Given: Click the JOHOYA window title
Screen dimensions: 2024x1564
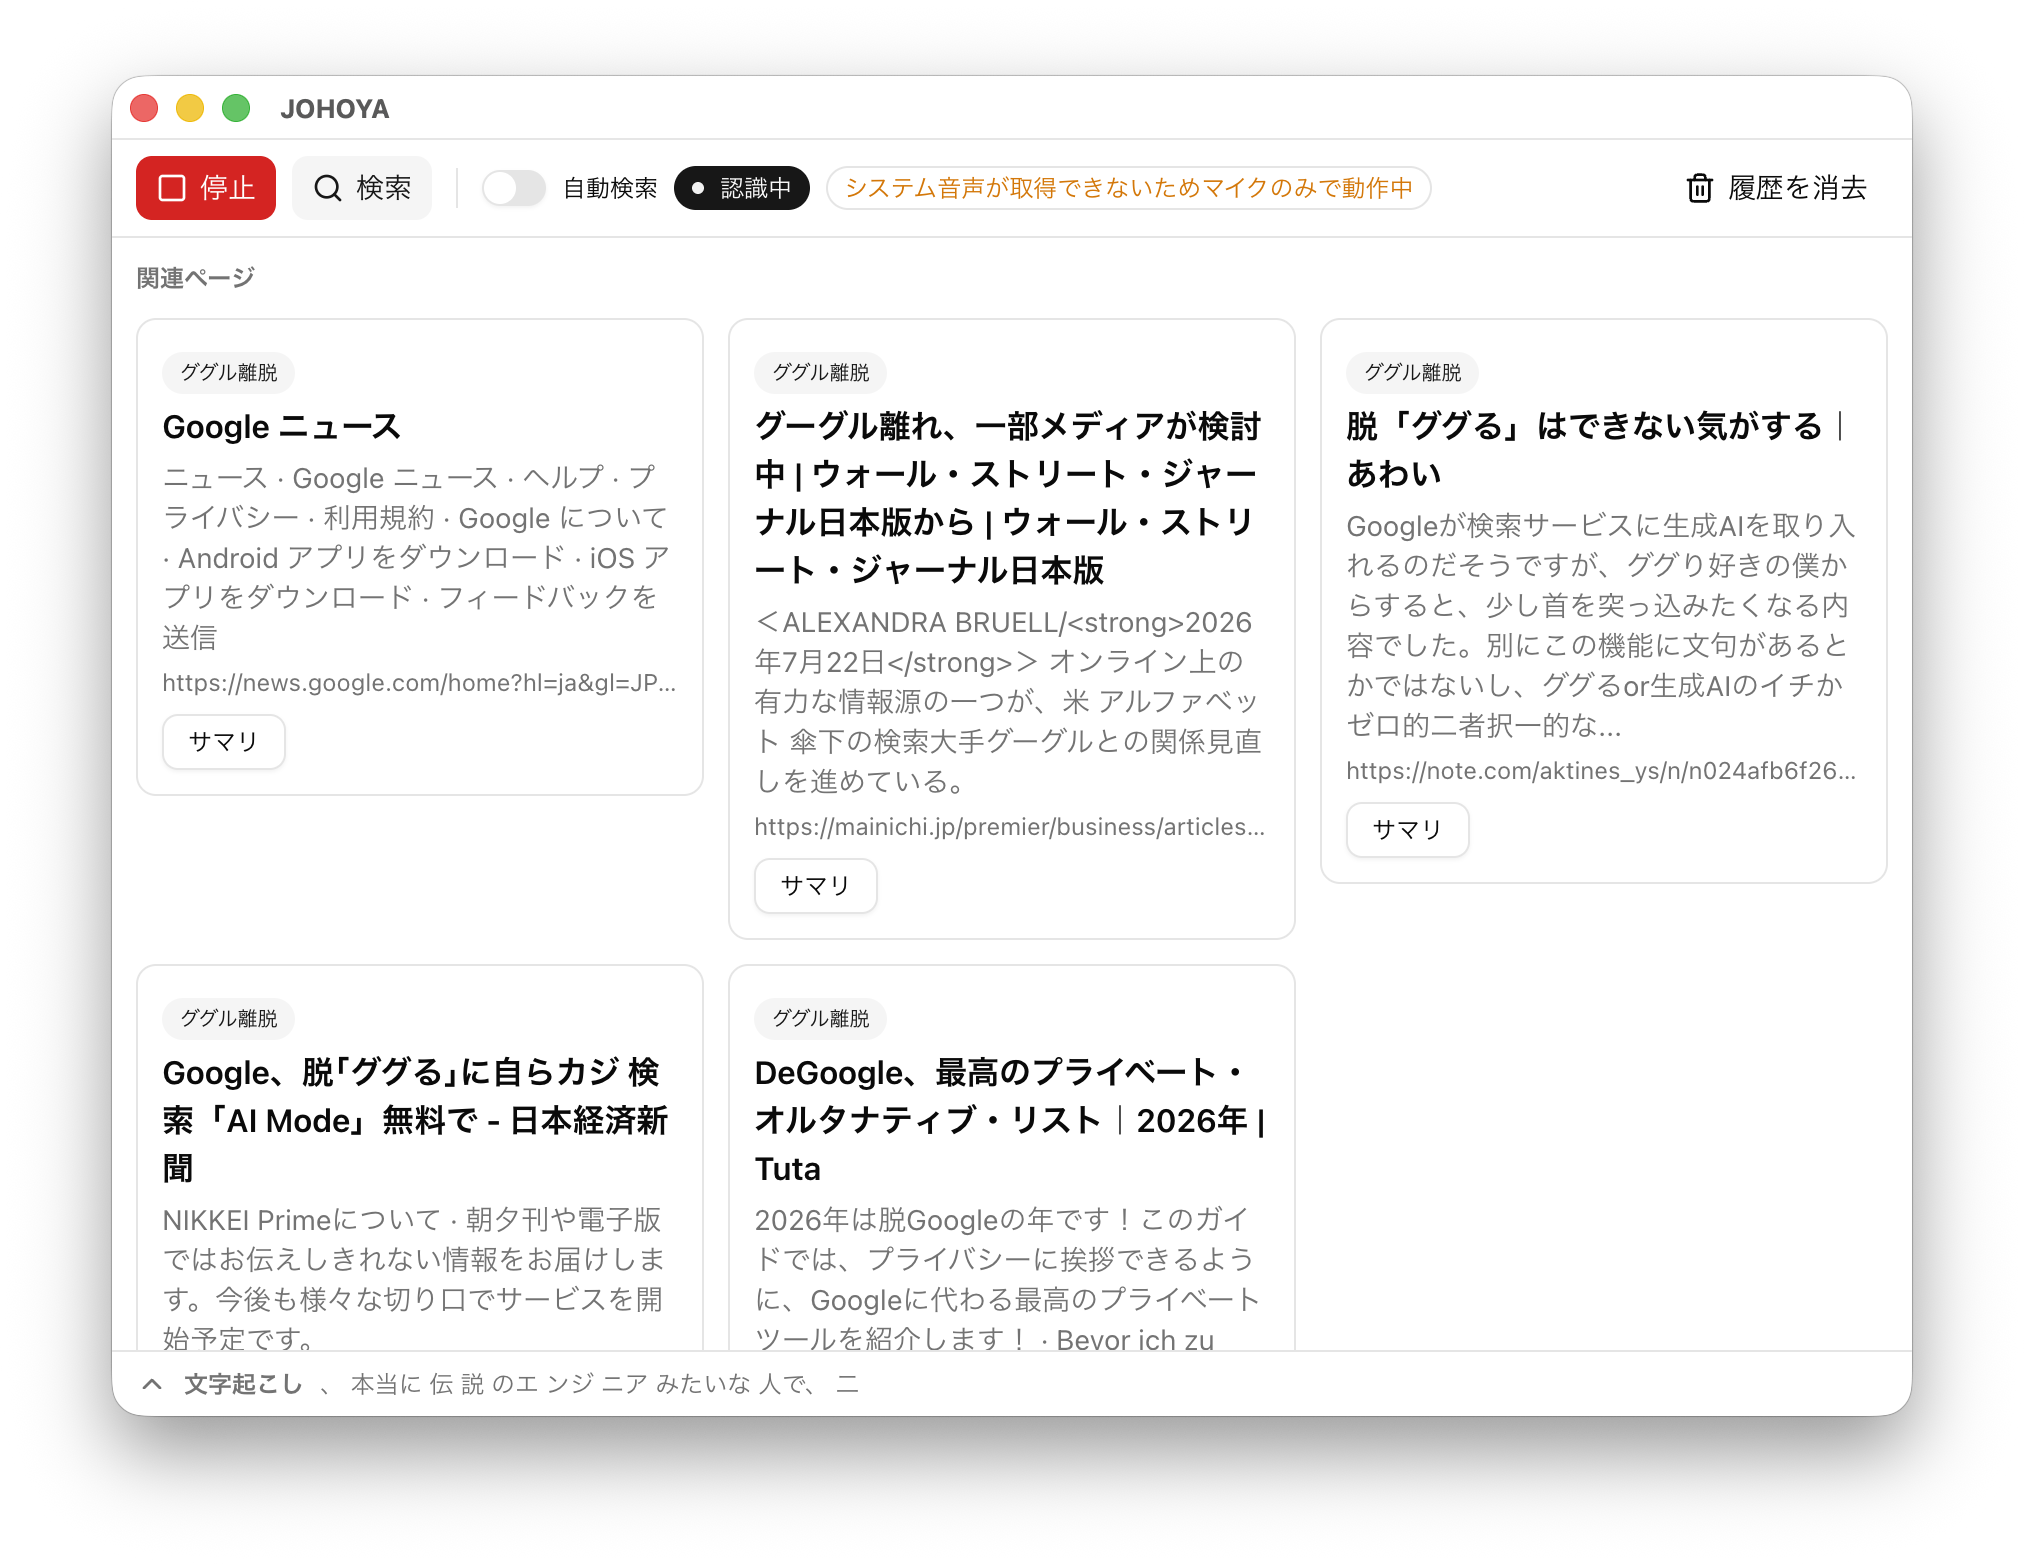Looking at the screenshot, I should pos(335,109).
